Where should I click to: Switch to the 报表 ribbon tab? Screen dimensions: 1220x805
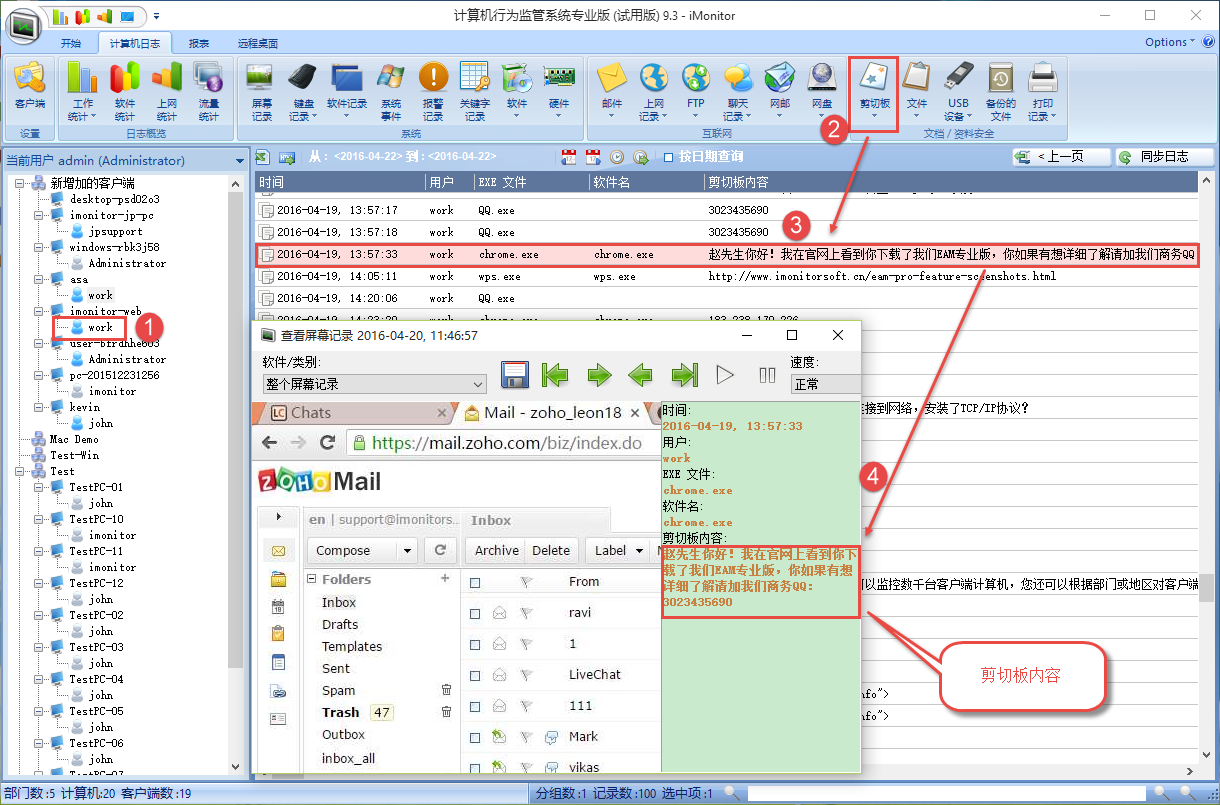coord(199,43)
